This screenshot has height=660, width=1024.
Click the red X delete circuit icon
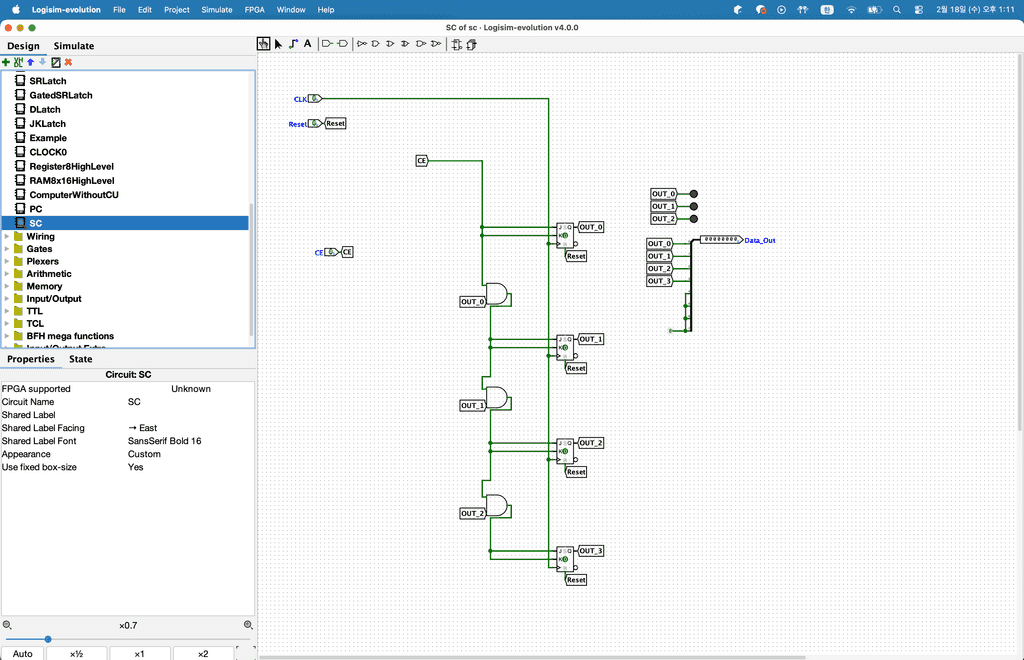point(69,62)
